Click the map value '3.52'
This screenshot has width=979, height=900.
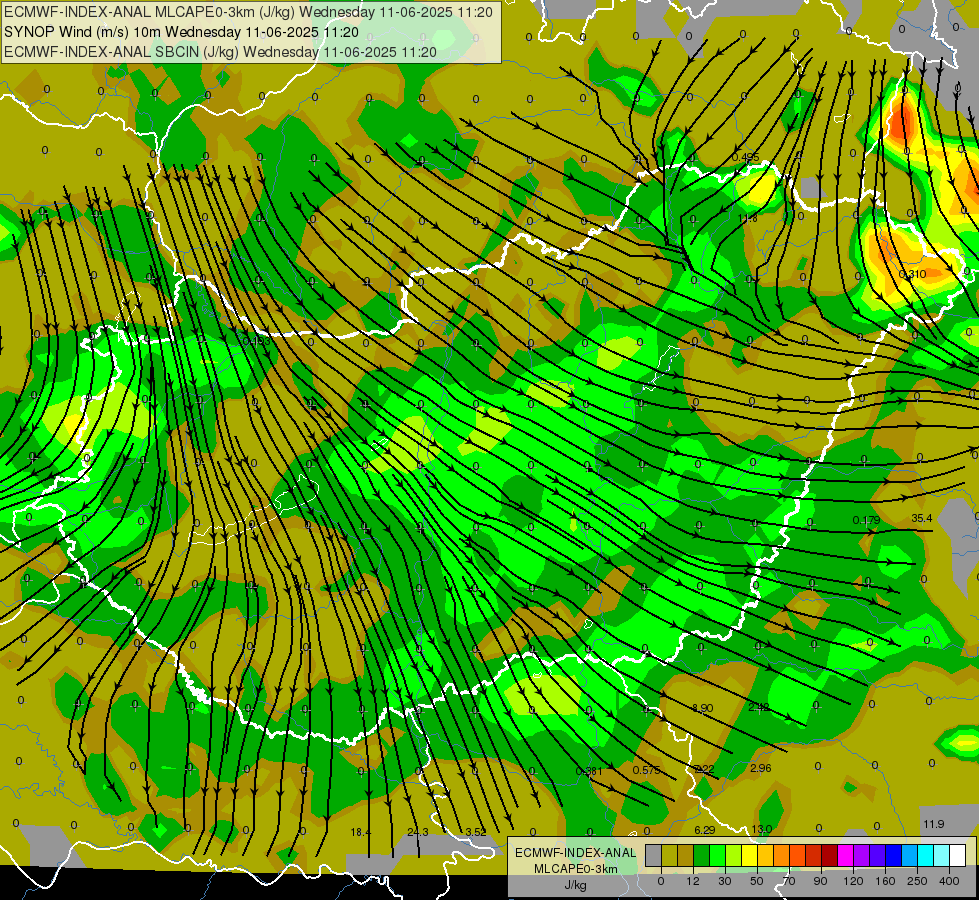pos(476,832)
